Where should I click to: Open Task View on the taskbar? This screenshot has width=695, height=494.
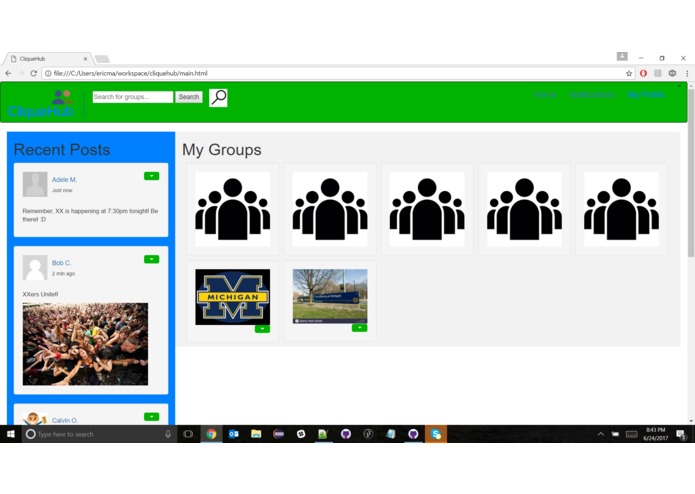(x=188, y=434)
